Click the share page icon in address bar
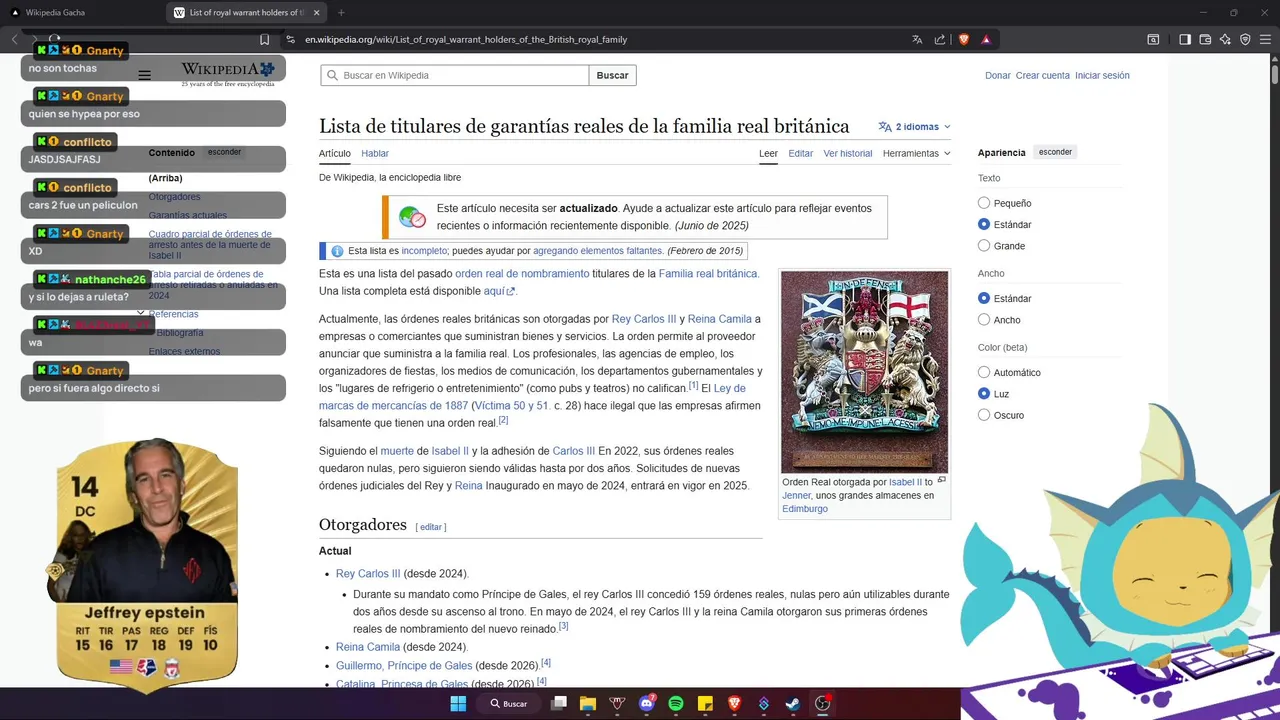This screenshot has height=720, width=1280. (x=940, y=40)
